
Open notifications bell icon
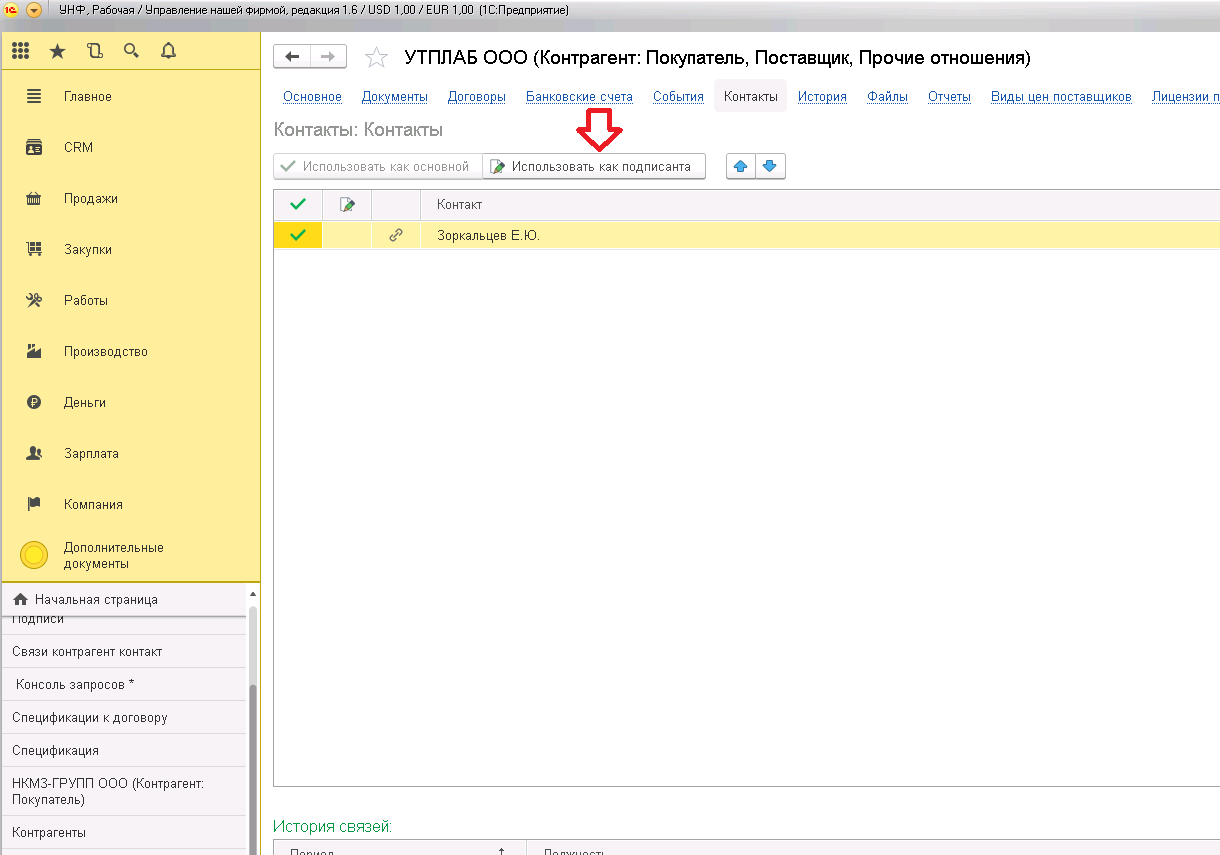168,51
